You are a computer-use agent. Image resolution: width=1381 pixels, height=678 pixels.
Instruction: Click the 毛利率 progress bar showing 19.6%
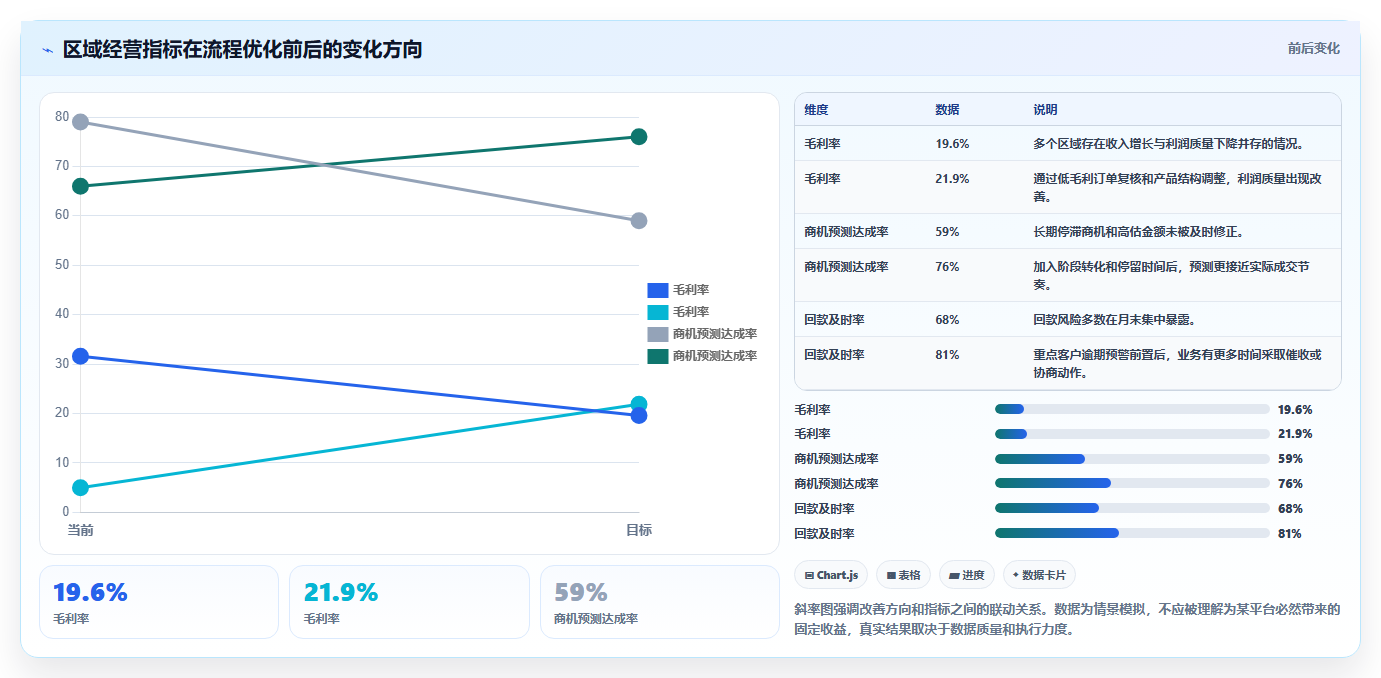coord(1132,409)
